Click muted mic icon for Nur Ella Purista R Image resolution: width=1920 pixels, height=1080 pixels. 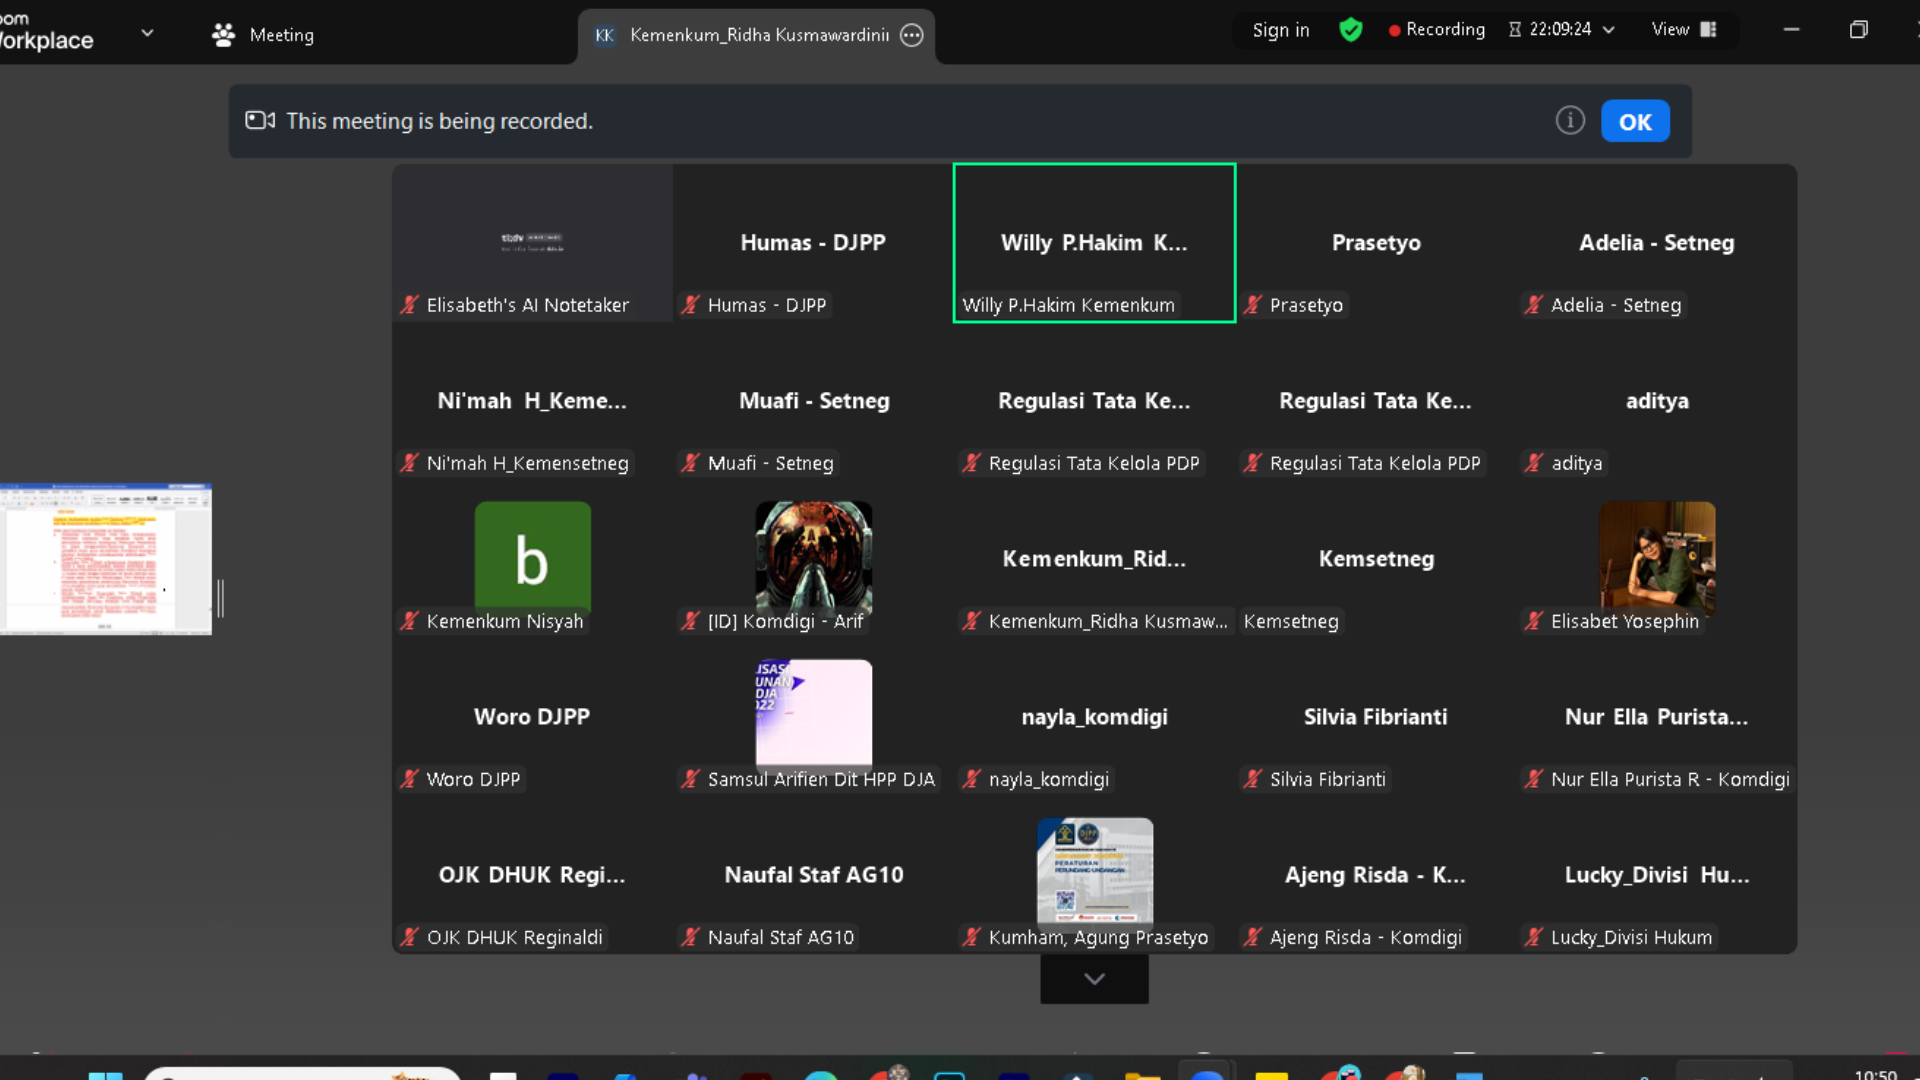pos(1533,779)
